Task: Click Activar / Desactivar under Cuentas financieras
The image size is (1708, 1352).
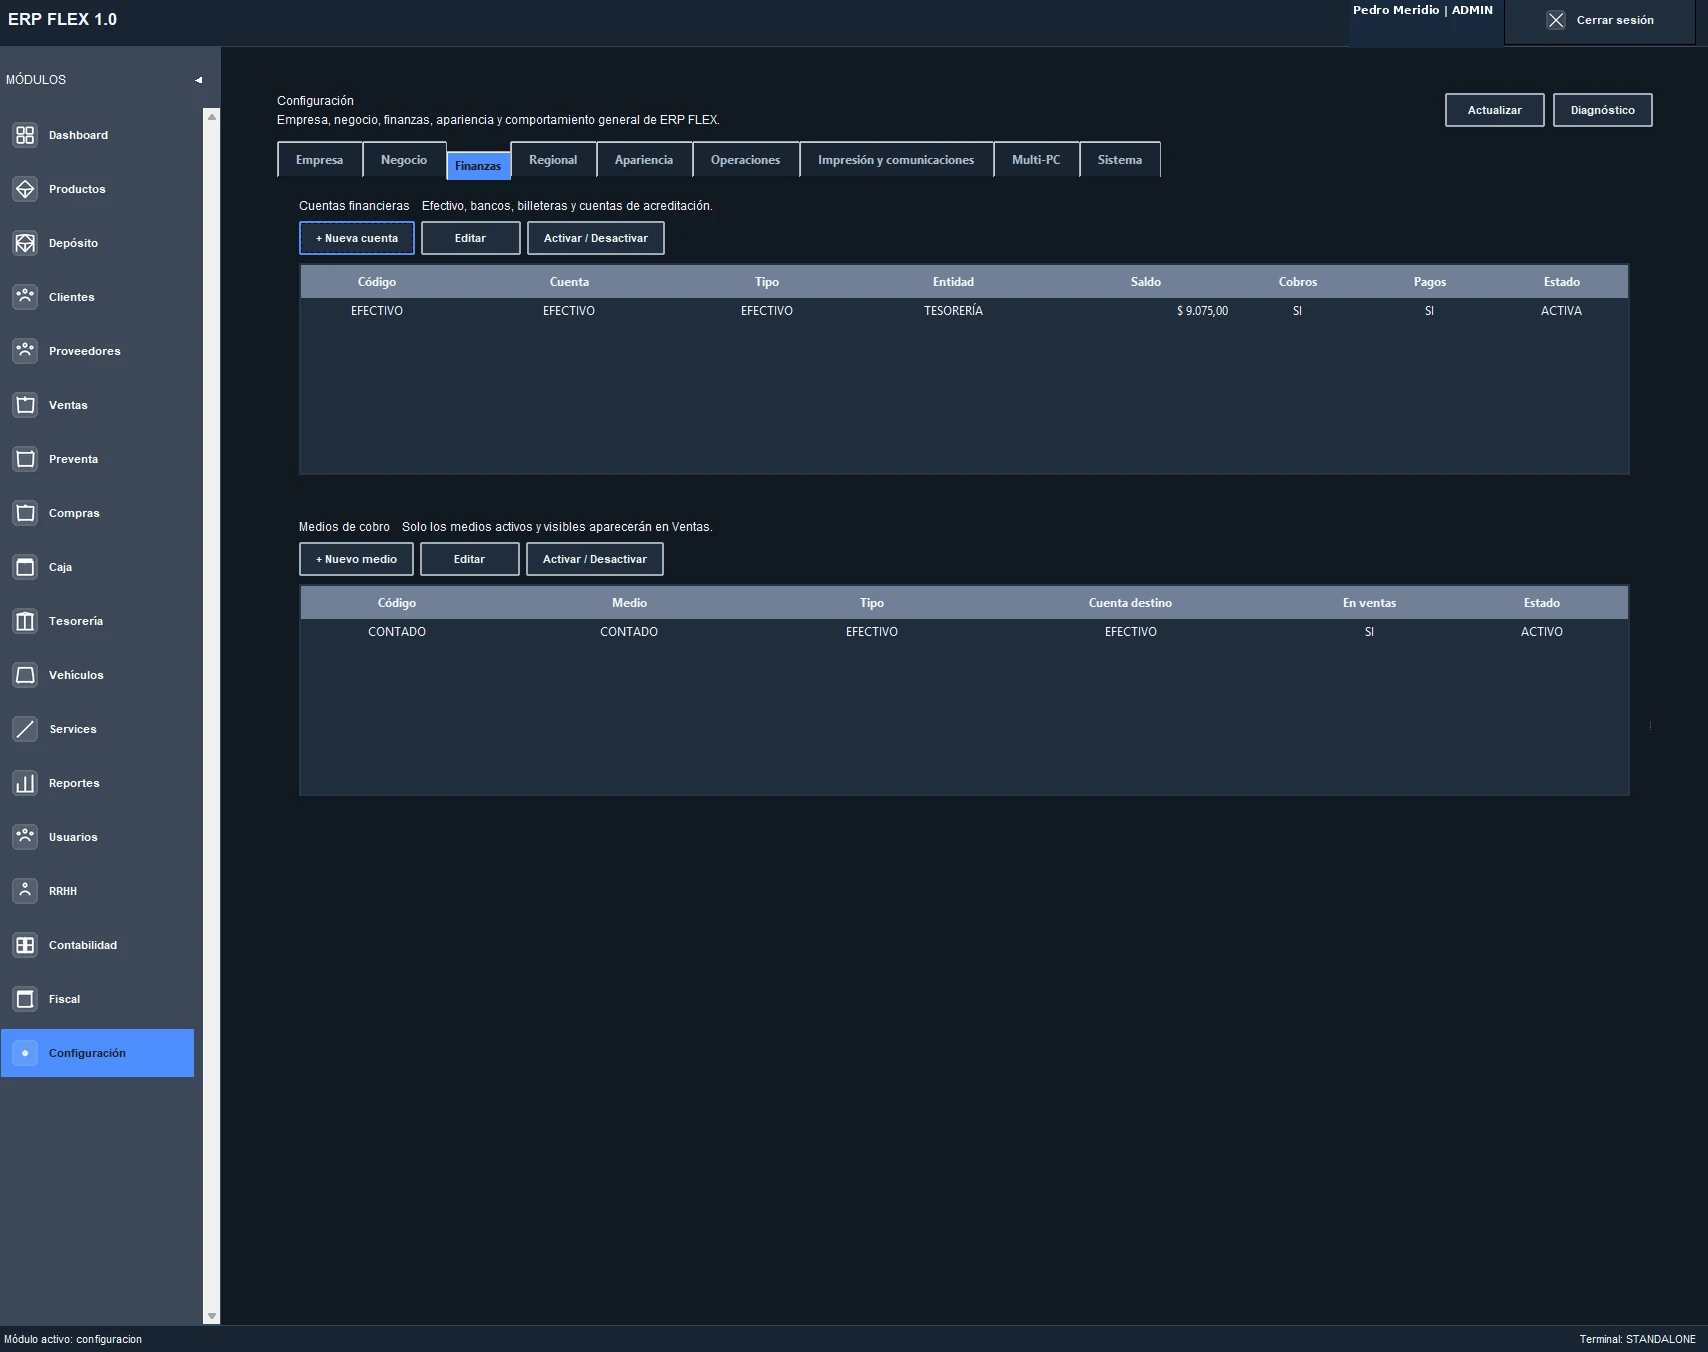Action: 596,238
